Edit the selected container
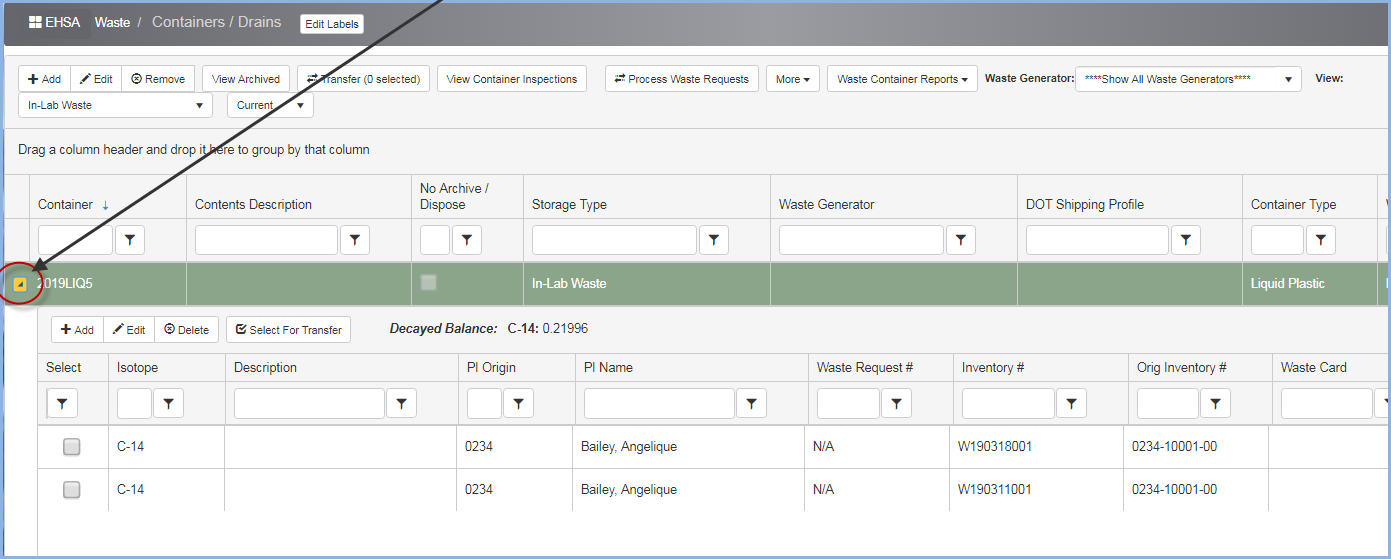This screenshot has height=559, width=1391. pyautogui.click(x=96, y=79)
